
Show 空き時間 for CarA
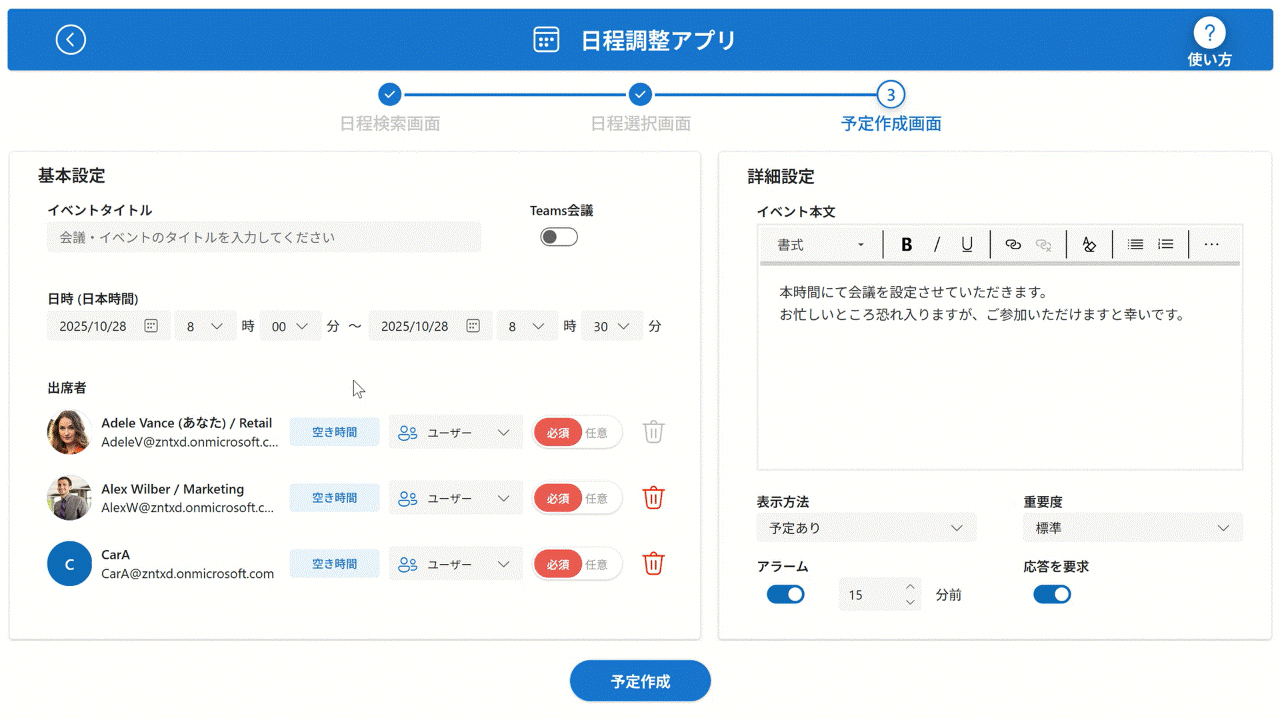pyautogui.click(x=334, y=564)
